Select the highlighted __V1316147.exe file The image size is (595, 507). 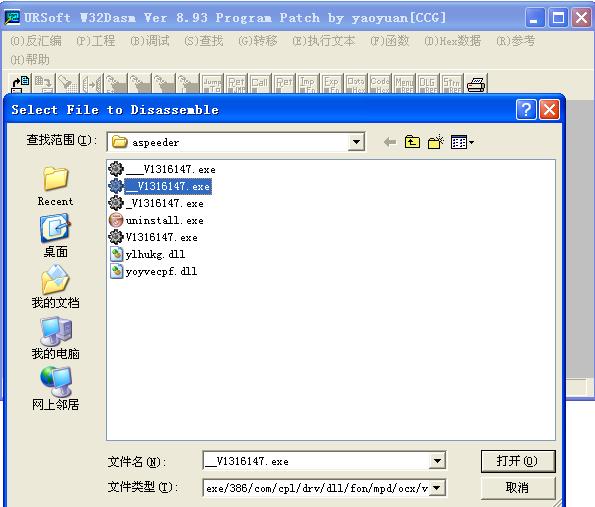click(x=160, y=186)
